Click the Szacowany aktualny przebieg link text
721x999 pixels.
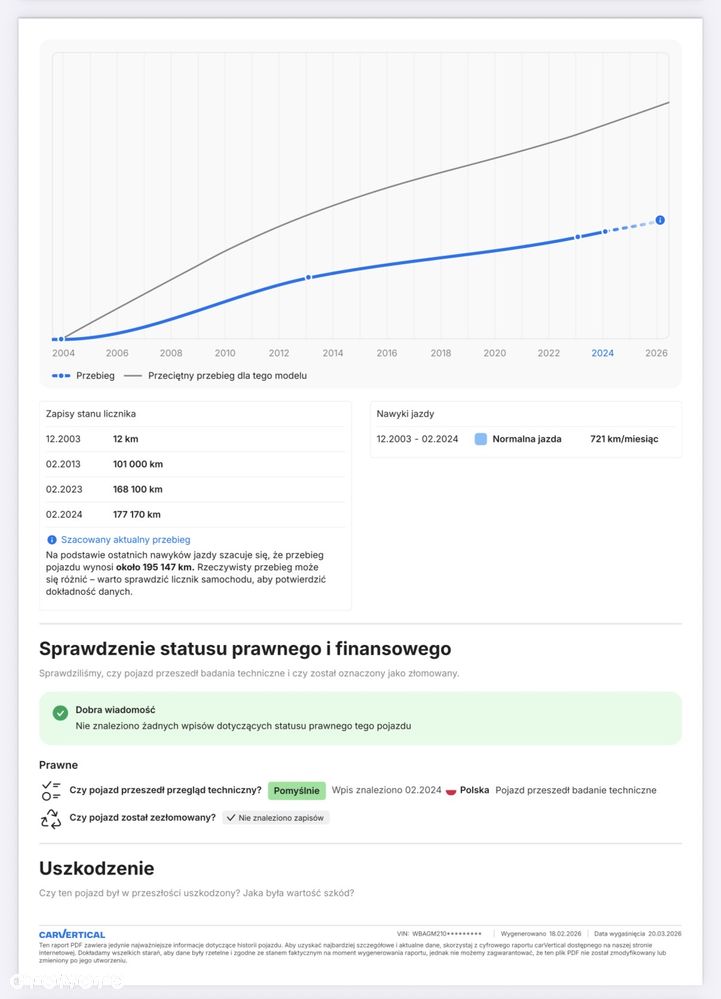125,540
